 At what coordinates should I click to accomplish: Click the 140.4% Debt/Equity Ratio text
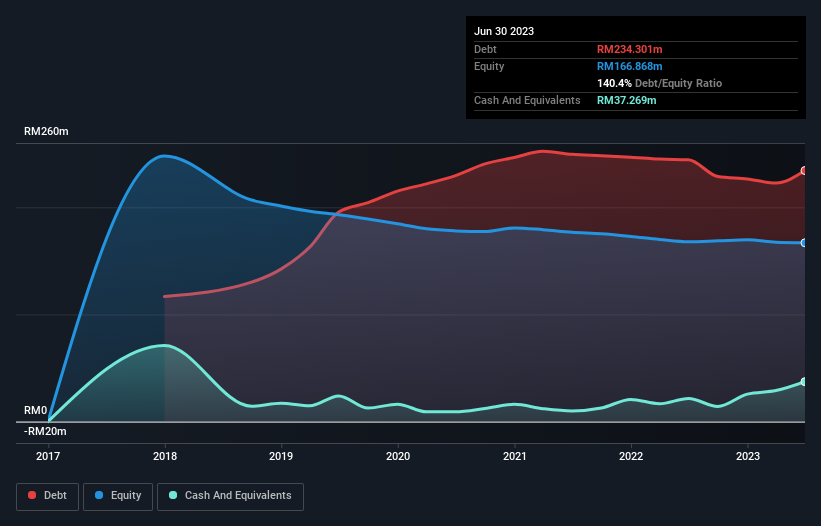click(659, 83)
